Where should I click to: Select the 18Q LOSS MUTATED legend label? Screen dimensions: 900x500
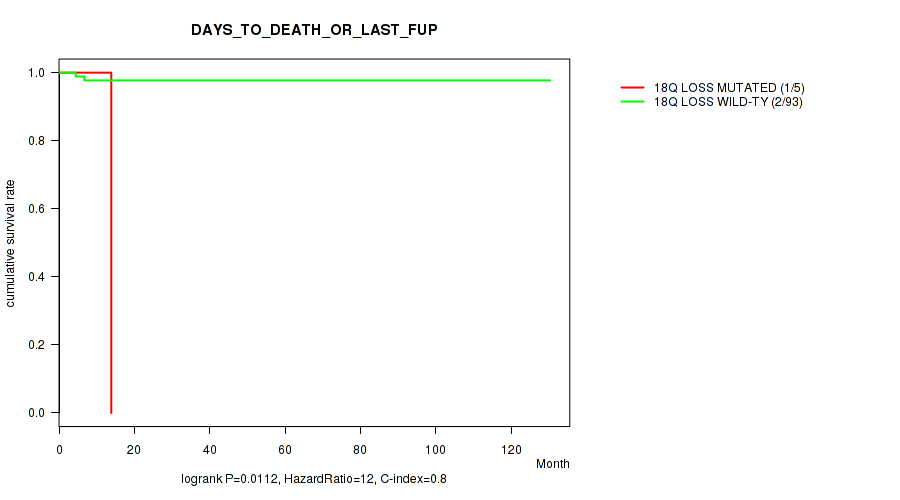coord(729,88)
